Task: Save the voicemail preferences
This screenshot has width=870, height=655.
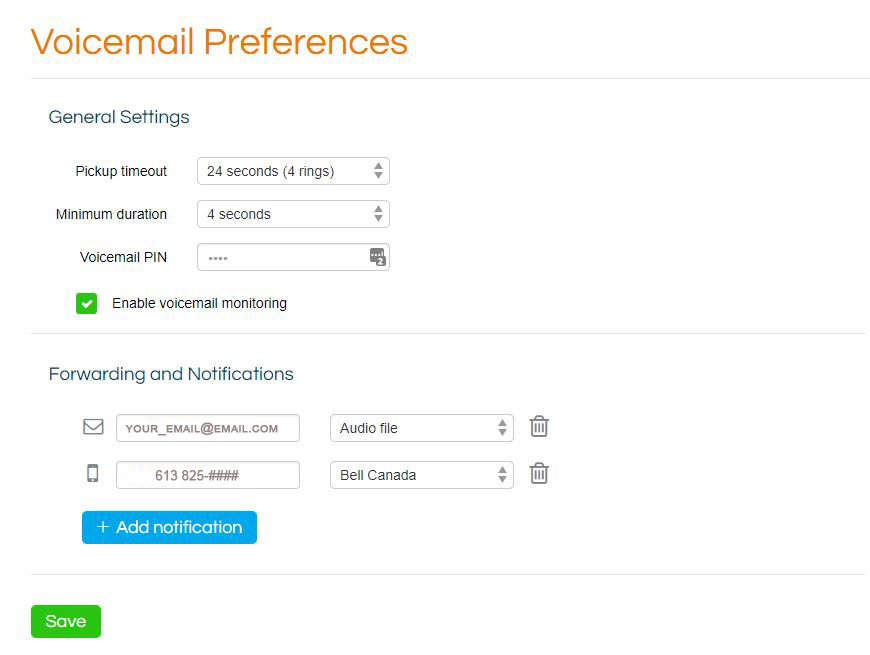Action: coord(66,621)
